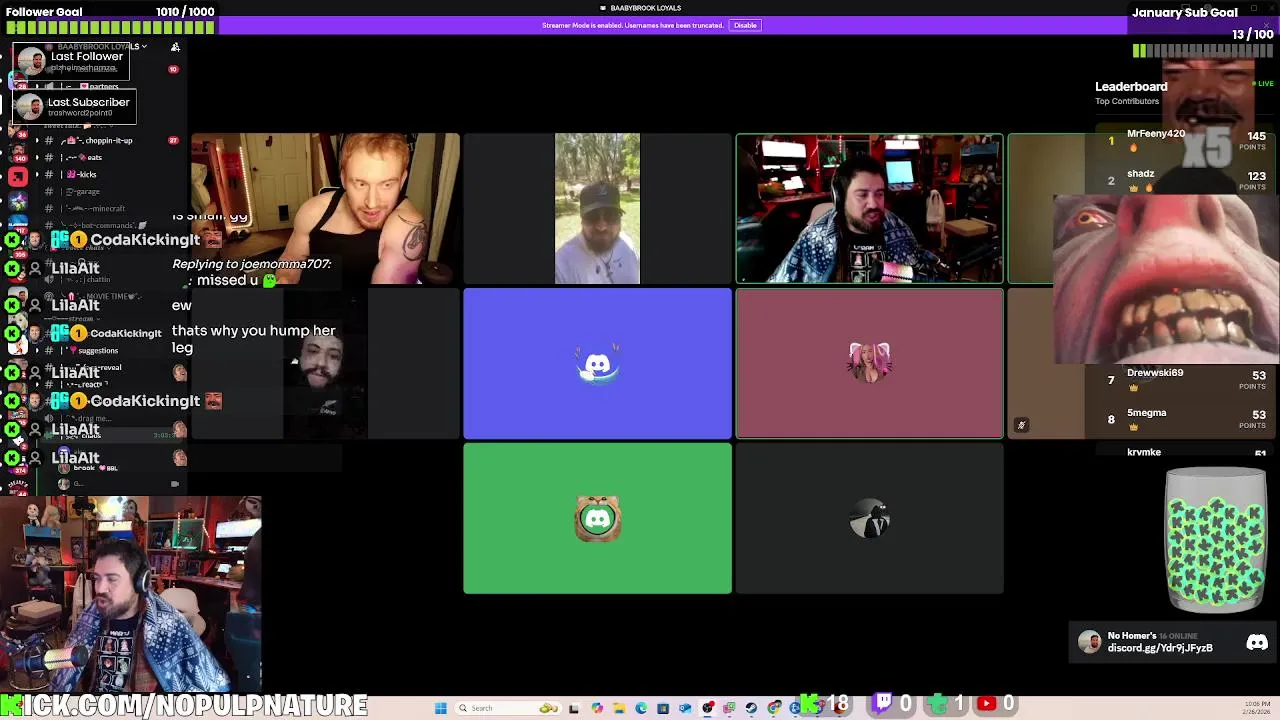Viewport: 1280px width, 720px height.
Task: Click MrFeeny420 on the leaderboard
Action: [1155, 134]
